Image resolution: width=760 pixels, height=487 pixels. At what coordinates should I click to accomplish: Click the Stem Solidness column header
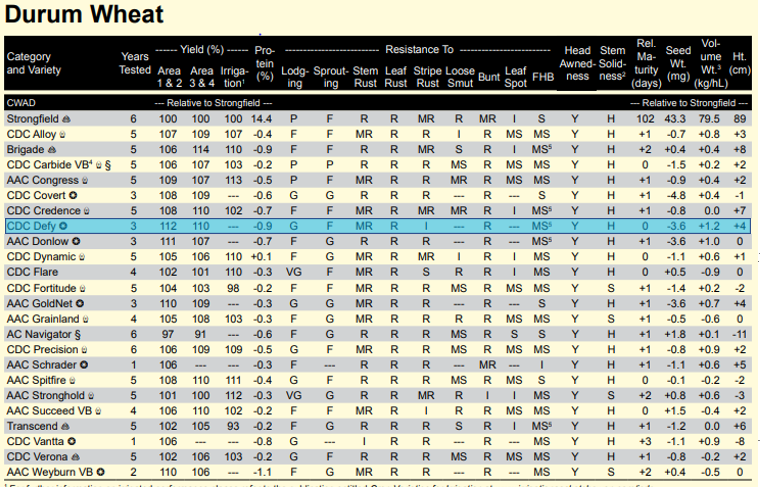(612, 63)
